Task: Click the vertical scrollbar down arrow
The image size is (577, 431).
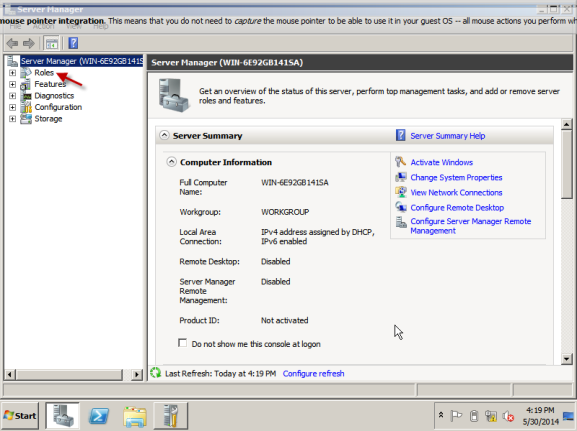Action: point(567,358)
